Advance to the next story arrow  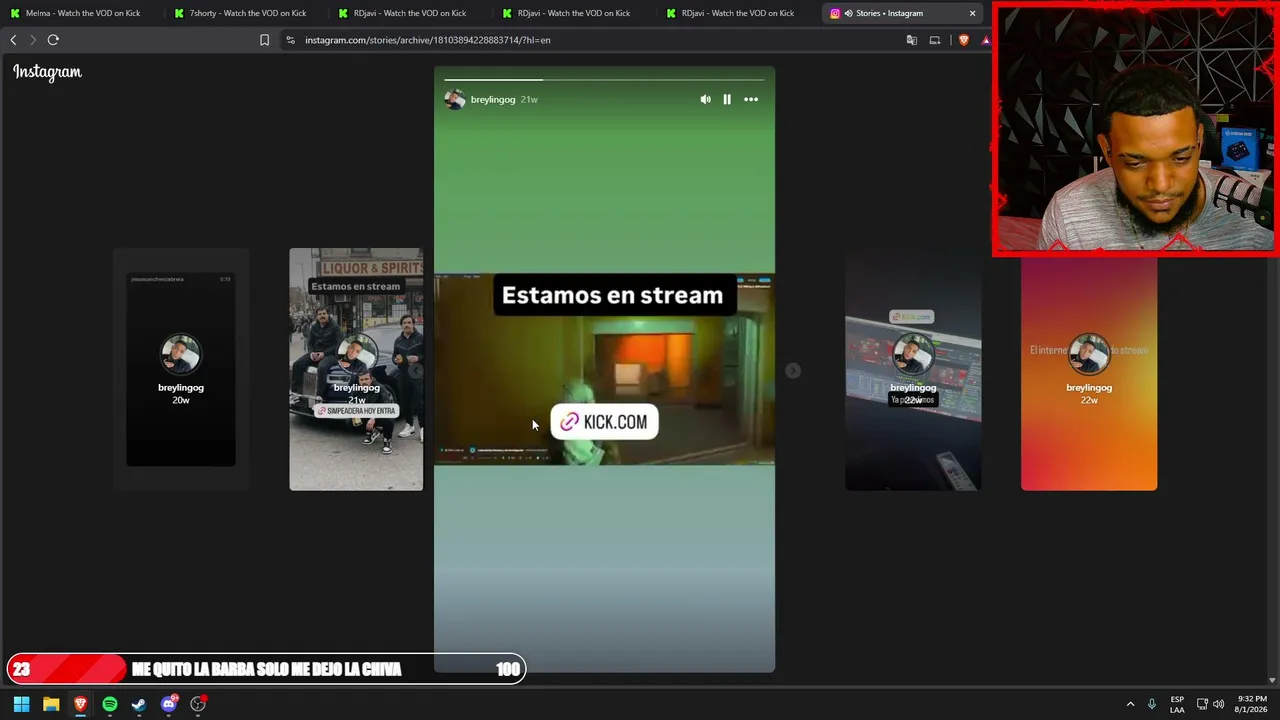tap(792, 370)
